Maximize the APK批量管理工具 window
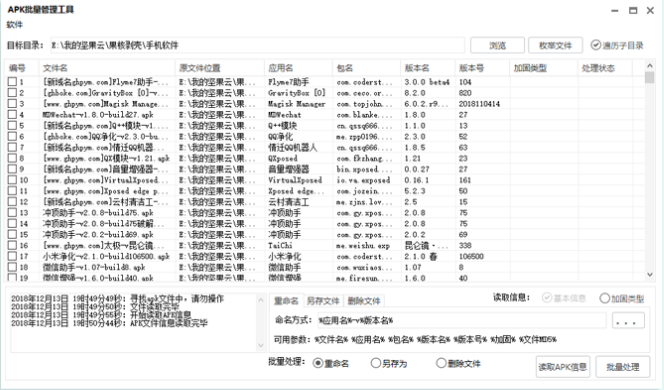Viewport: 664px width, 390px height. (633, 11)
